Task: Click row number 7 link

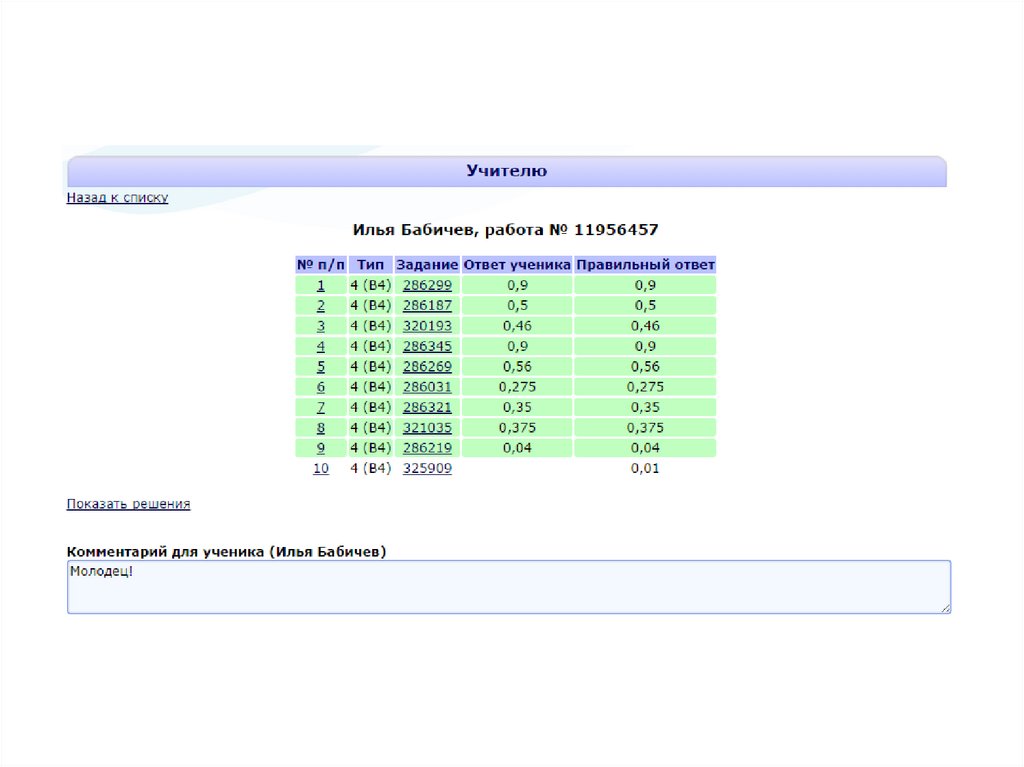Action: (x=321, y=407)
